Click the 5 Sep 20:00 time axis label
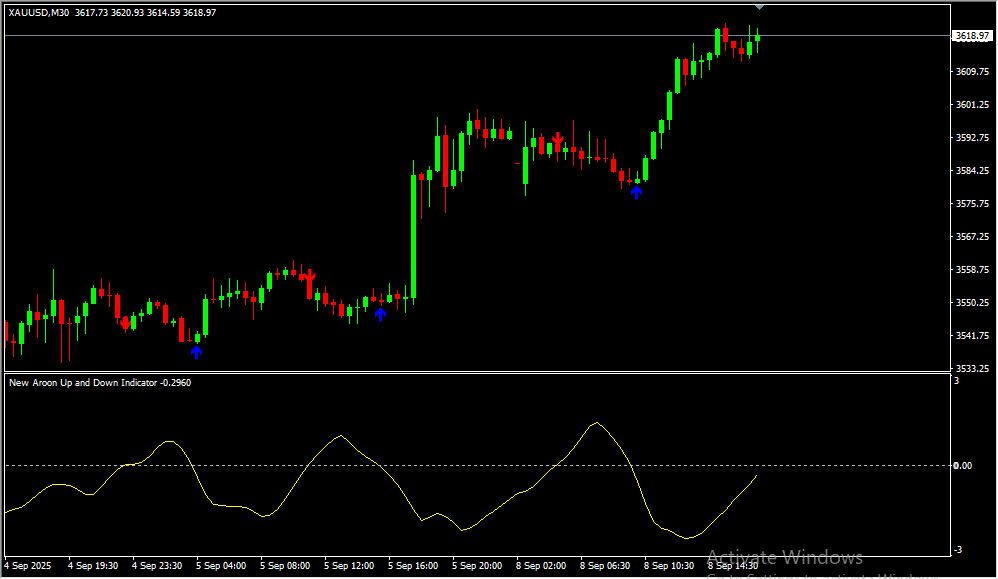Screen dimensions: 998x579 (x=477, y=566)
